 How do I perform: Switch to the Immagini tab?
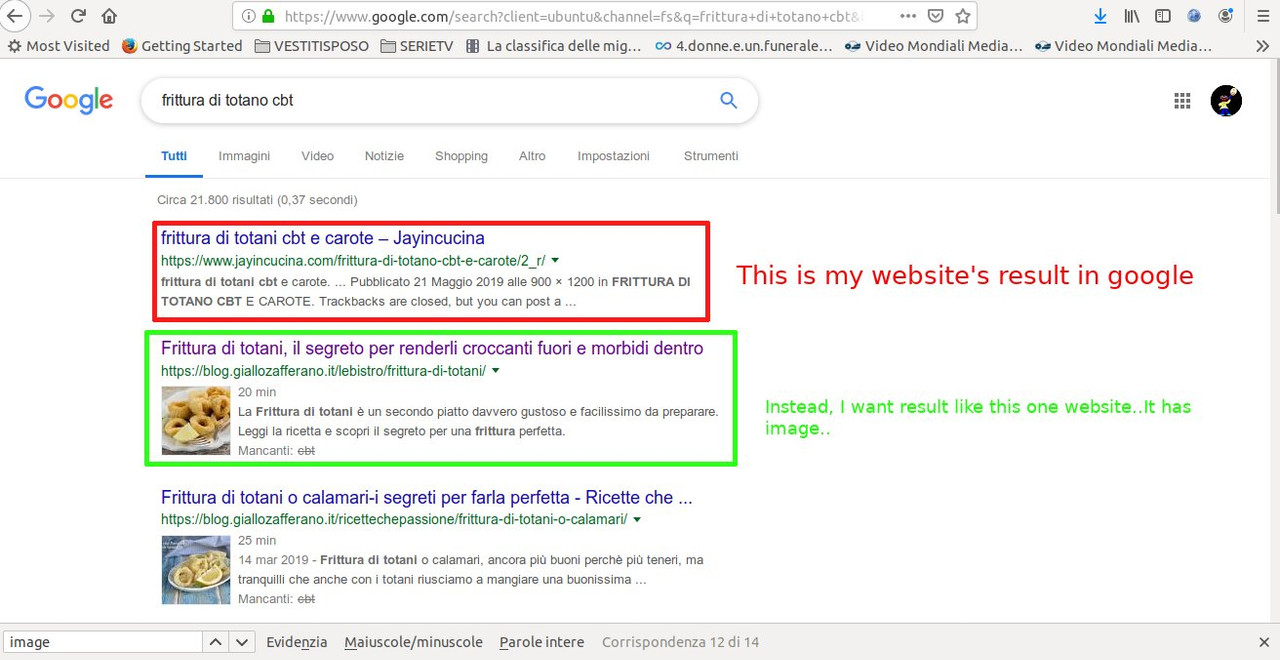244,156
